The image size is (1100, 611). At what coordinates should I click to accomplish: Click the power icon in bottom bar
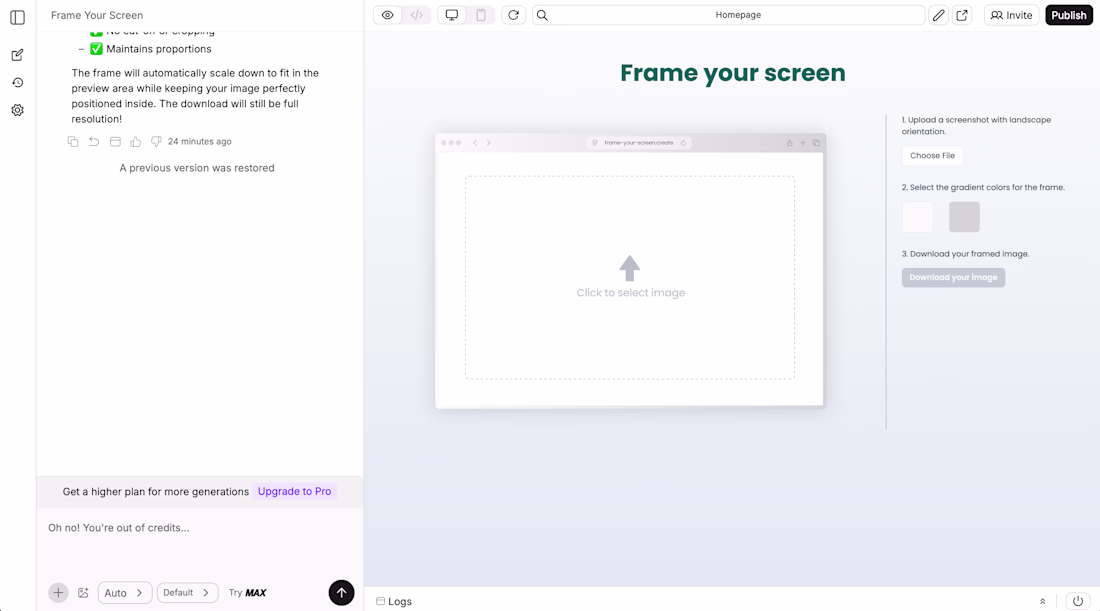[1078, 601]
